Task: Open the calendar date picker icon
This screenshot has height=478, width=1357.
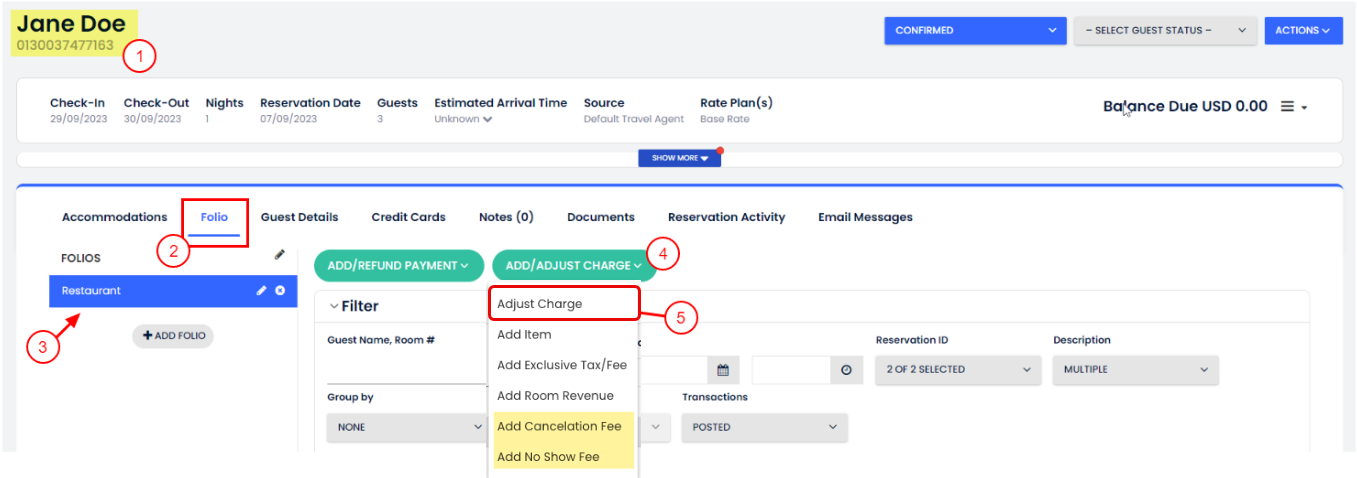Action: (722, 370)
